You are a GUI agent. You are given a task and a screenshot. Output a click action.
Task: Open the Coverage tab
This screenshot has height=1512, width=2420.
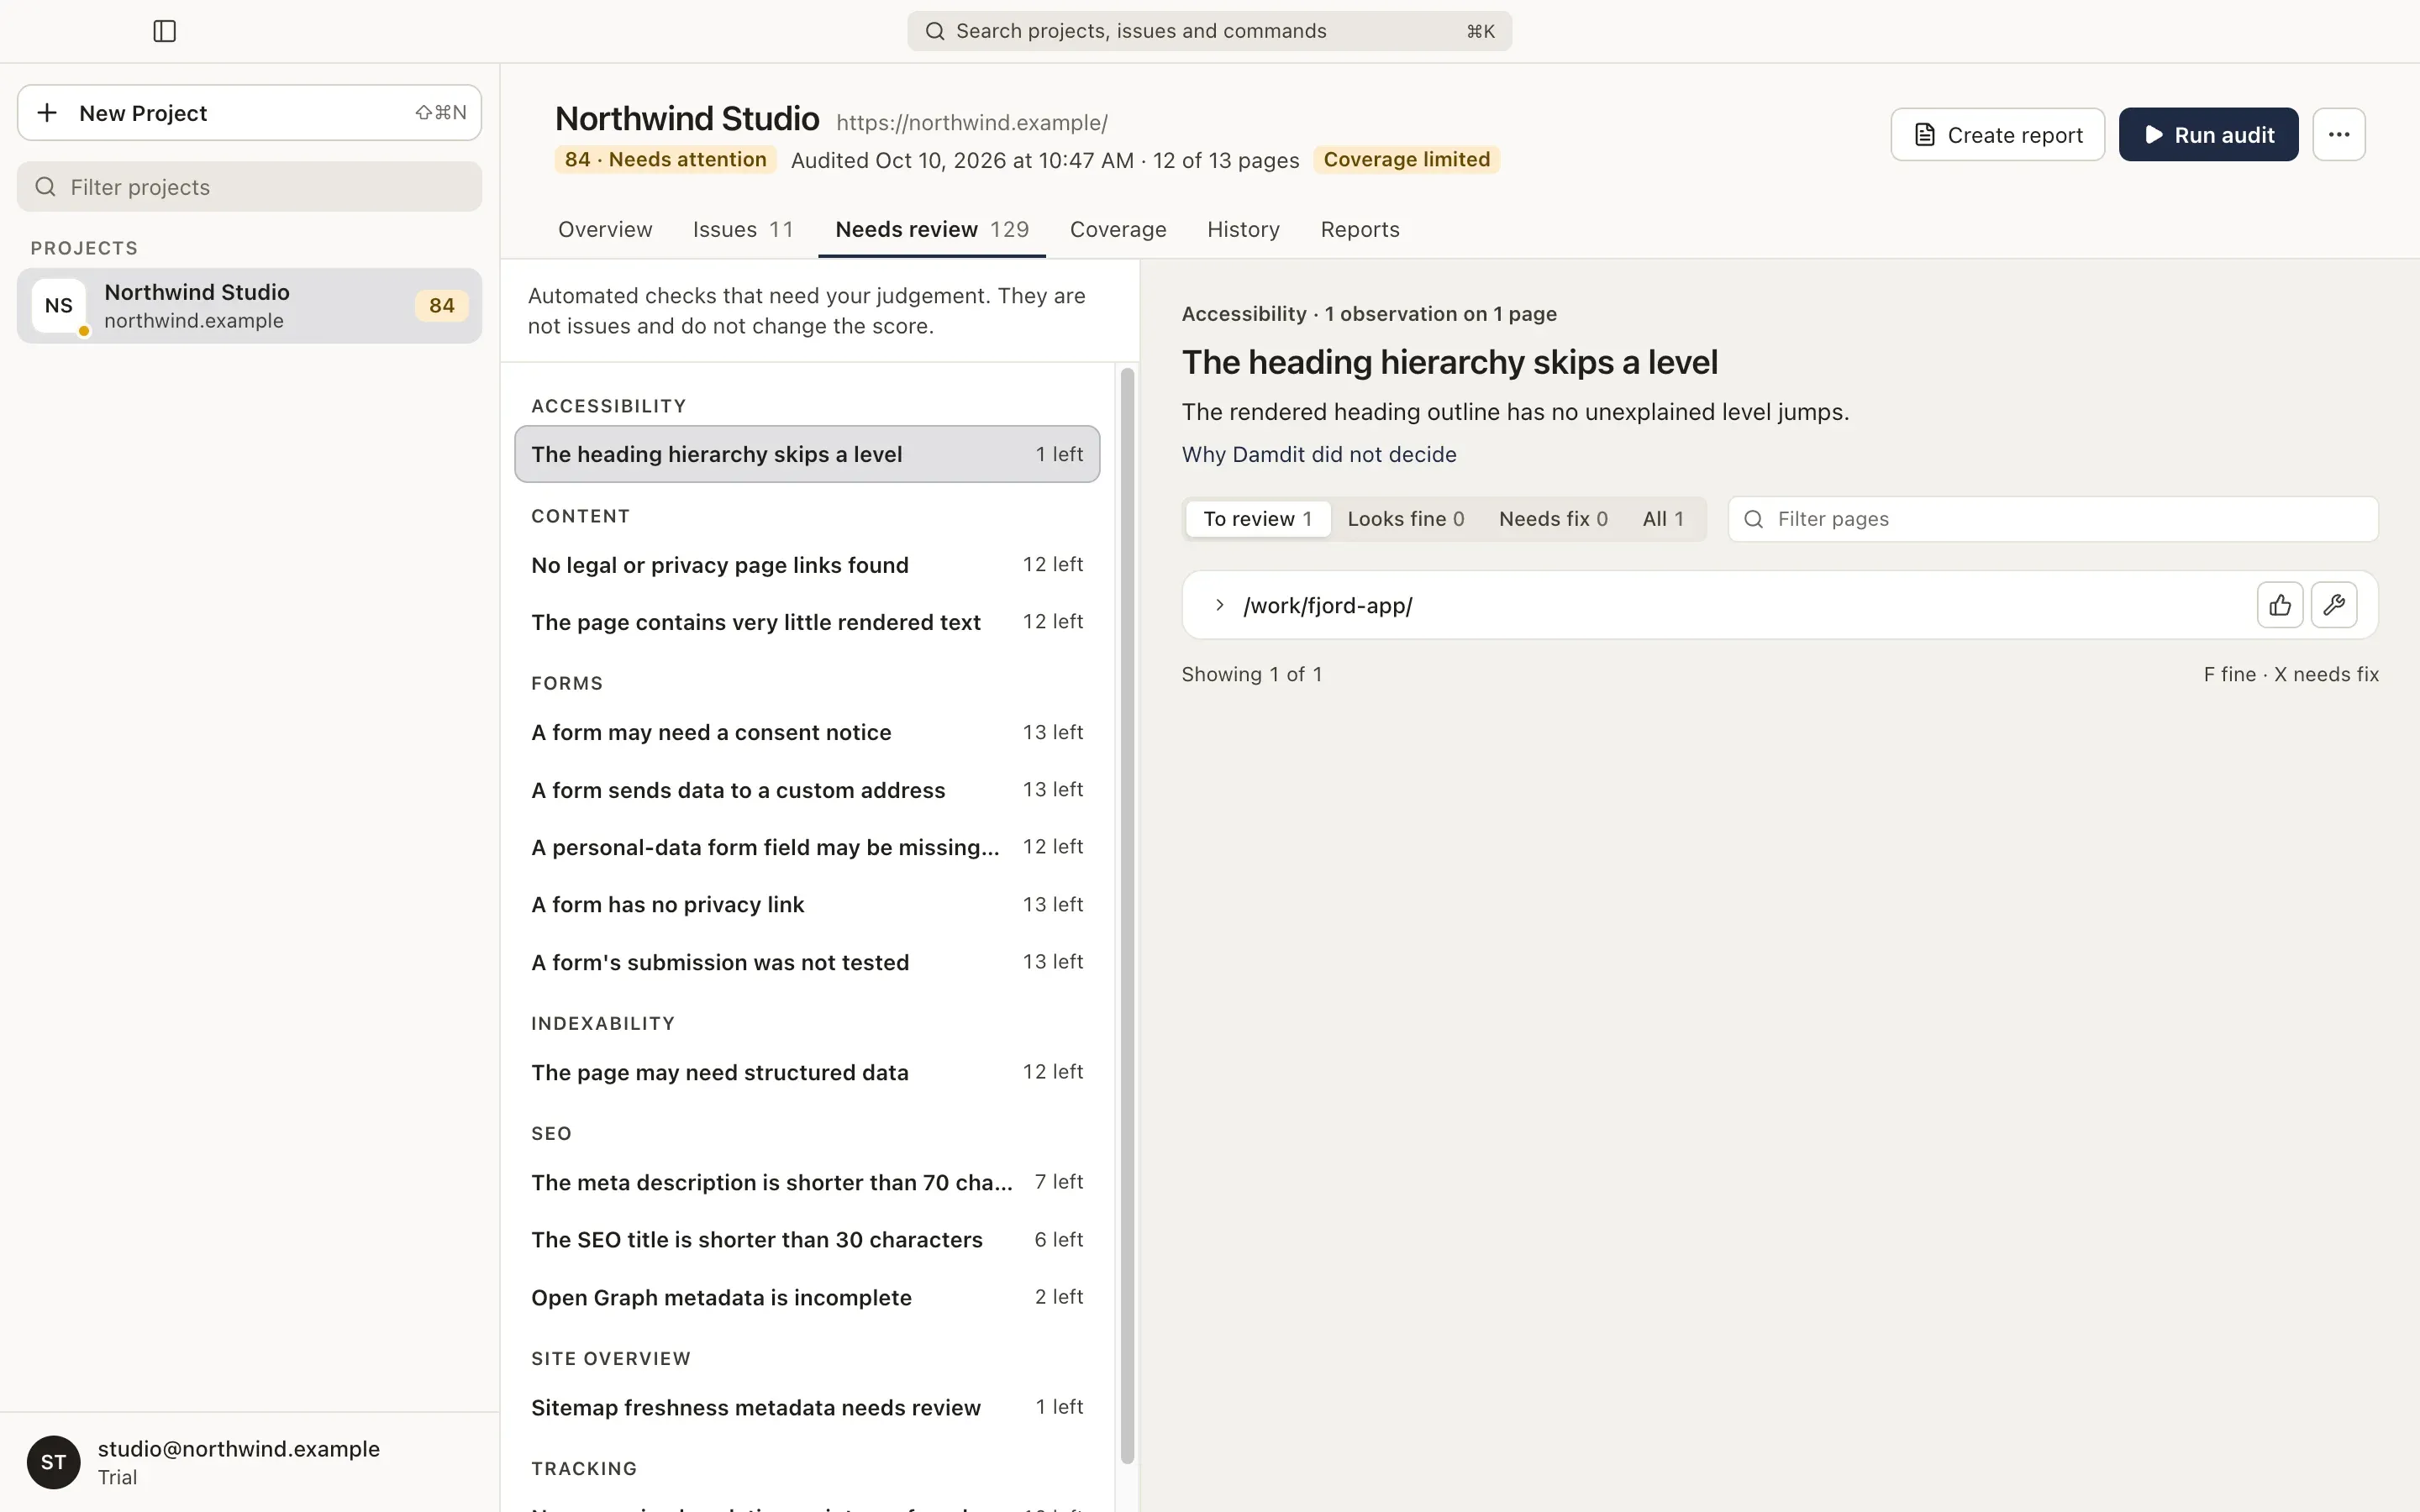(1118, 229)
